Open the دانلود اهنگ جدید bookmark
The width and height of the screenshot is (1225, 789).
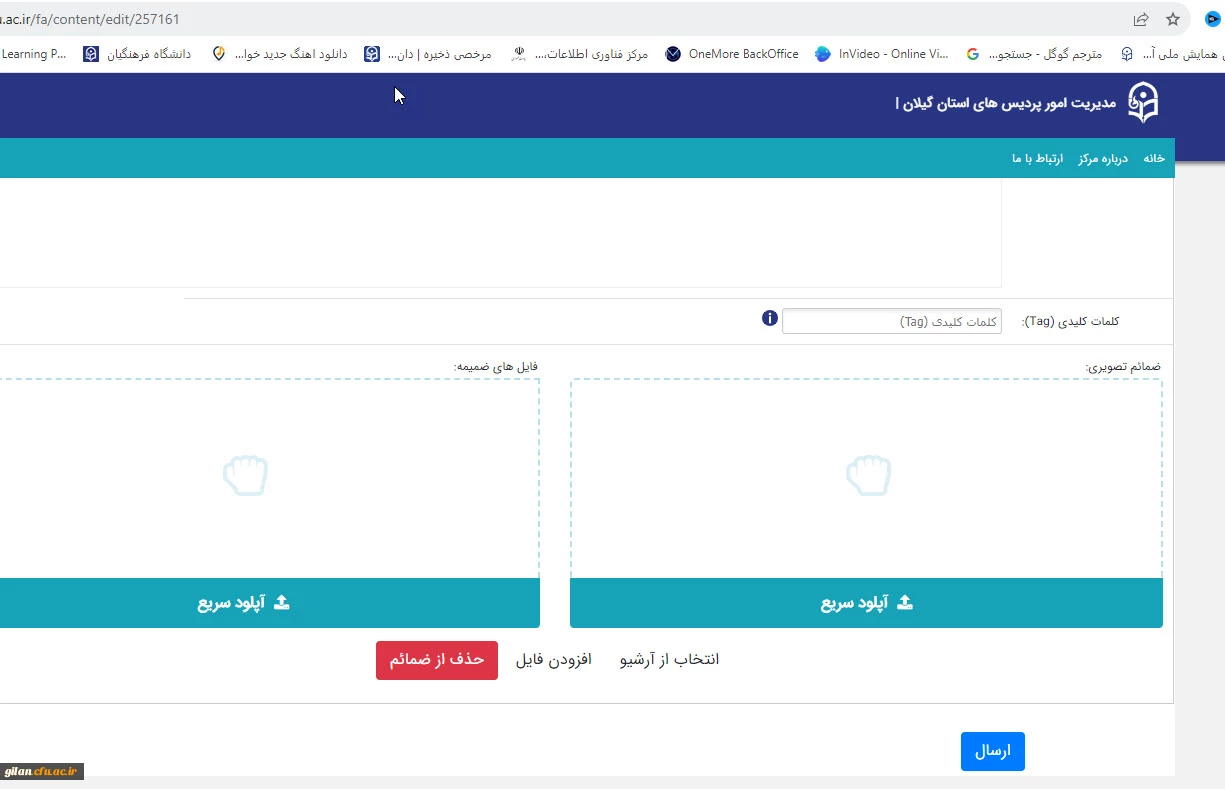pyautogui.click(x=280, y=54)
